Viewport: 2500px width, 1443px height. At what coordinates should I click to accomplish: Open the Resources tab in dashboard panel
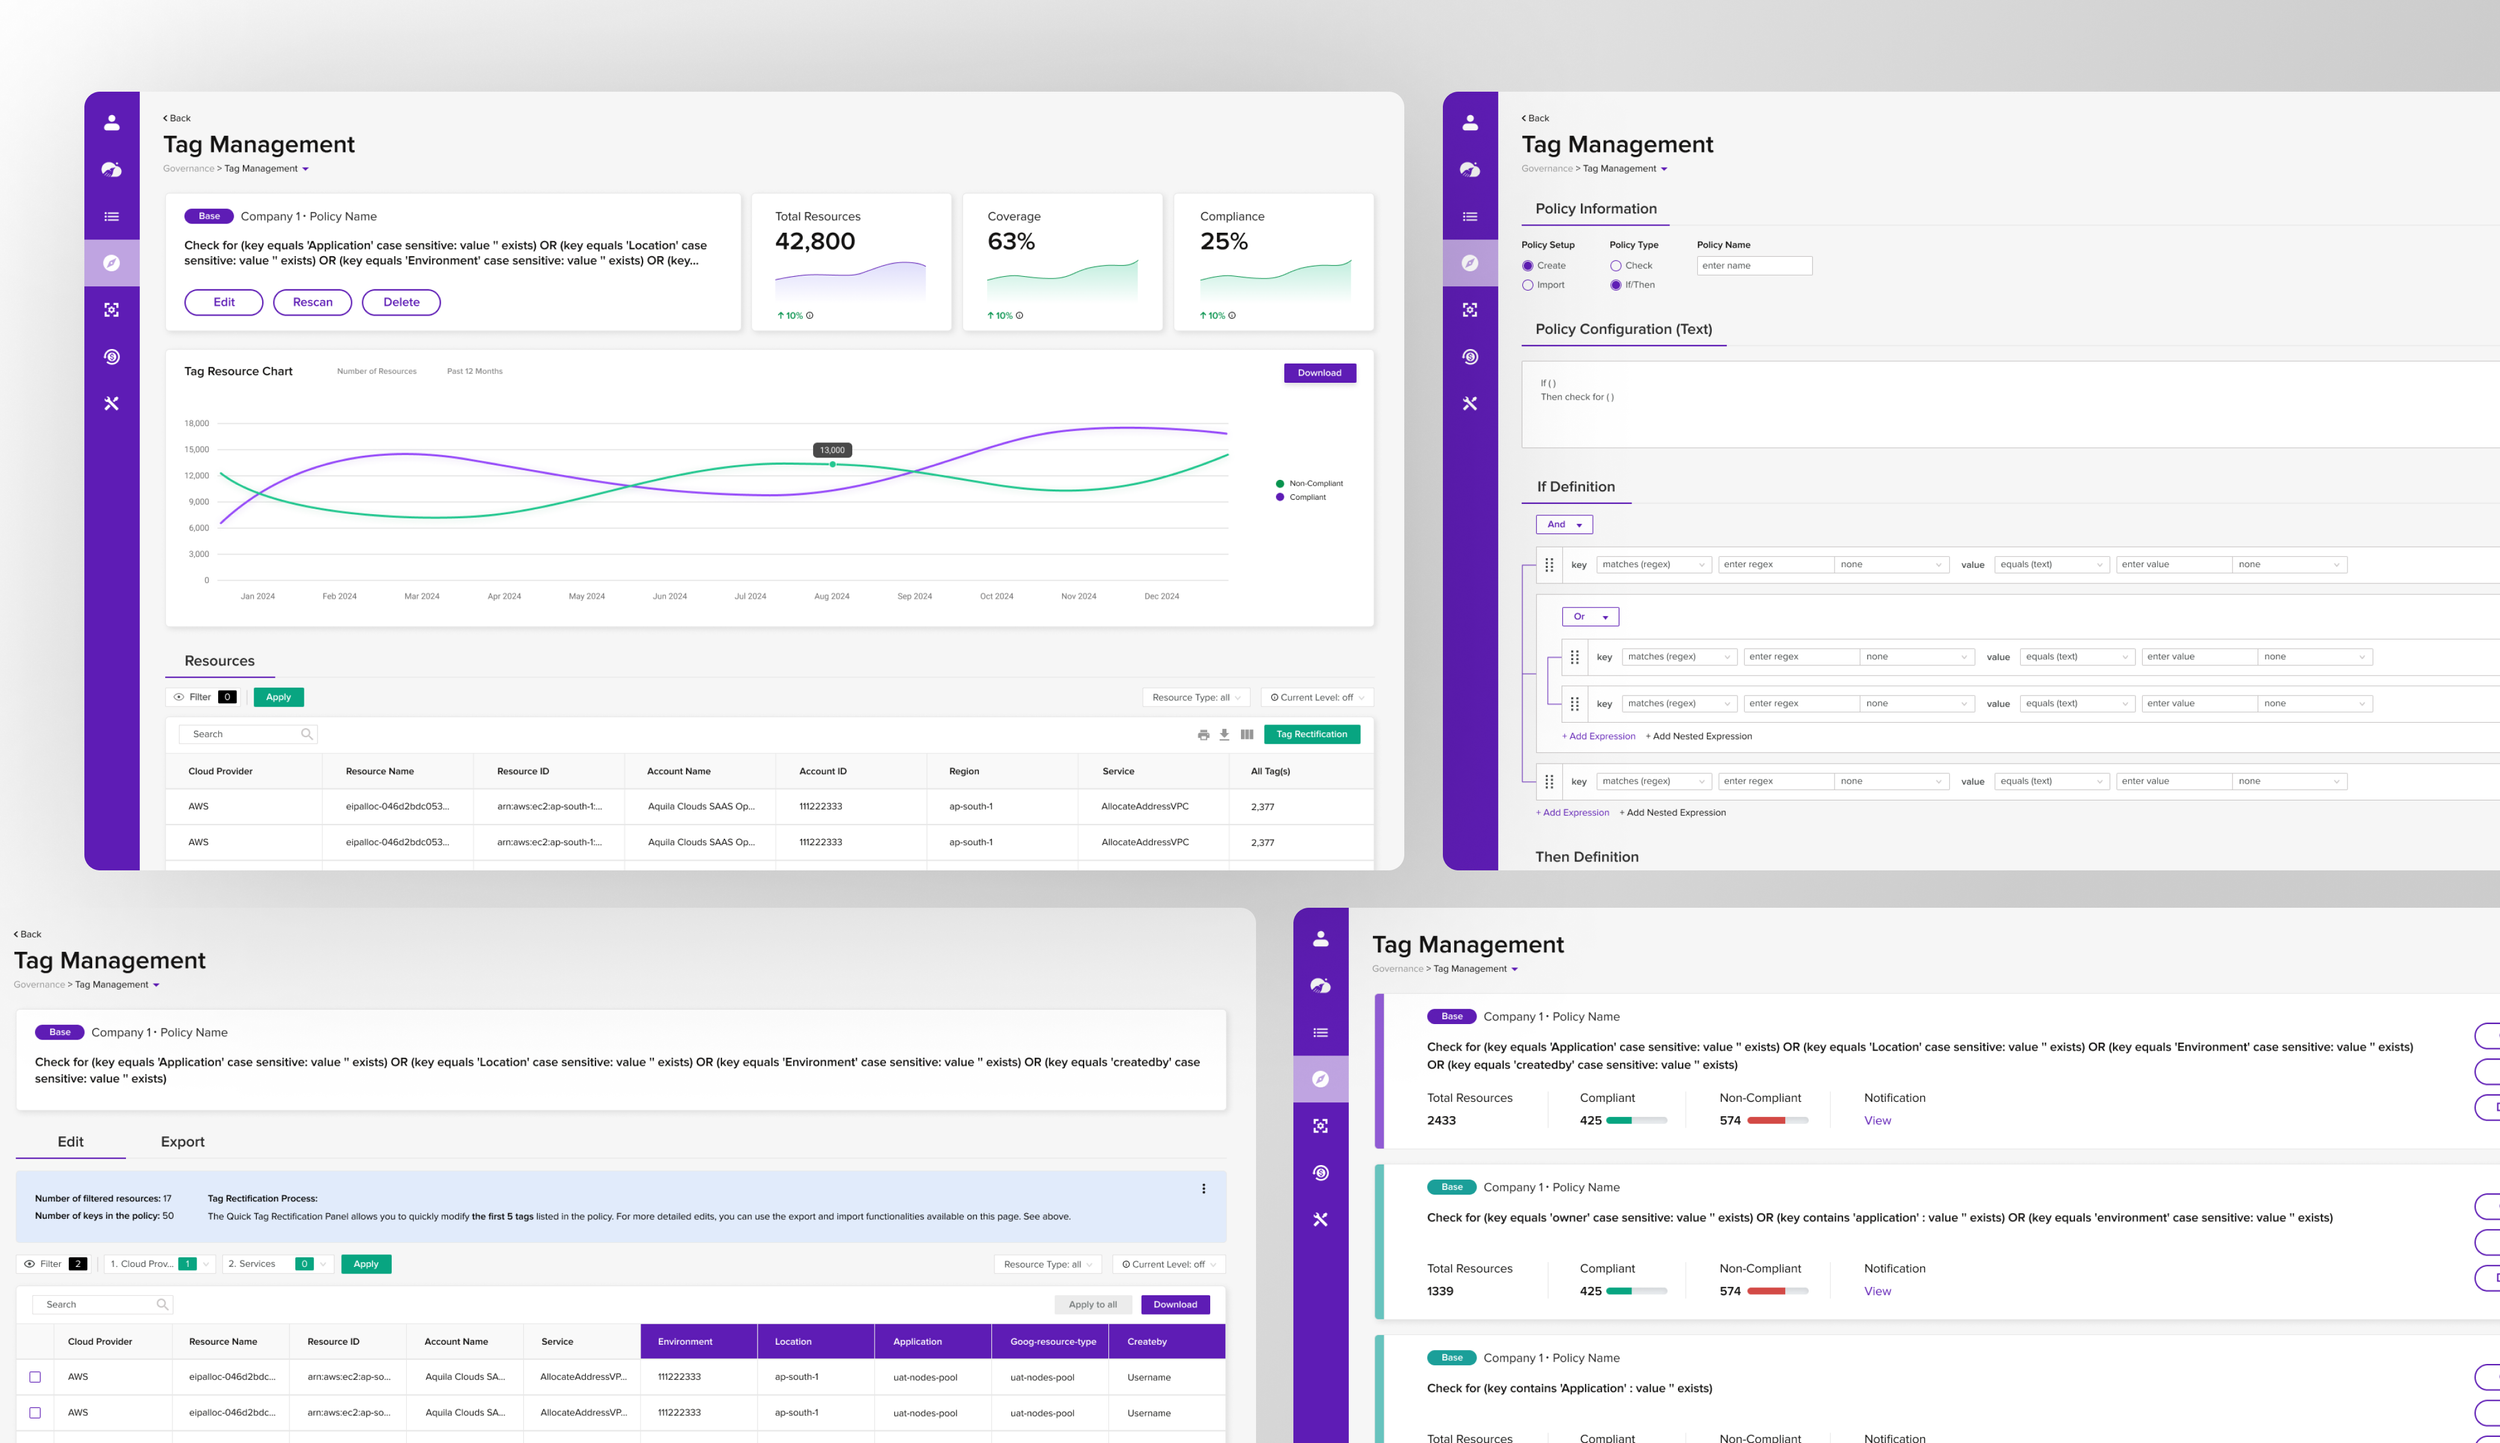(219, 661)
